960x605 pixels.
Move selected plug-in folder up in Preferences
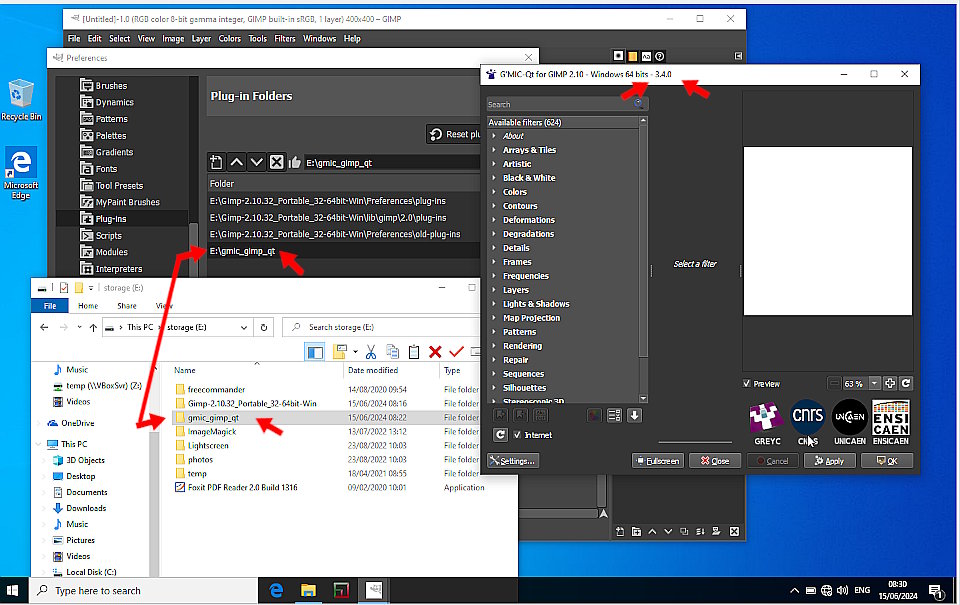[x=236, y=162]
